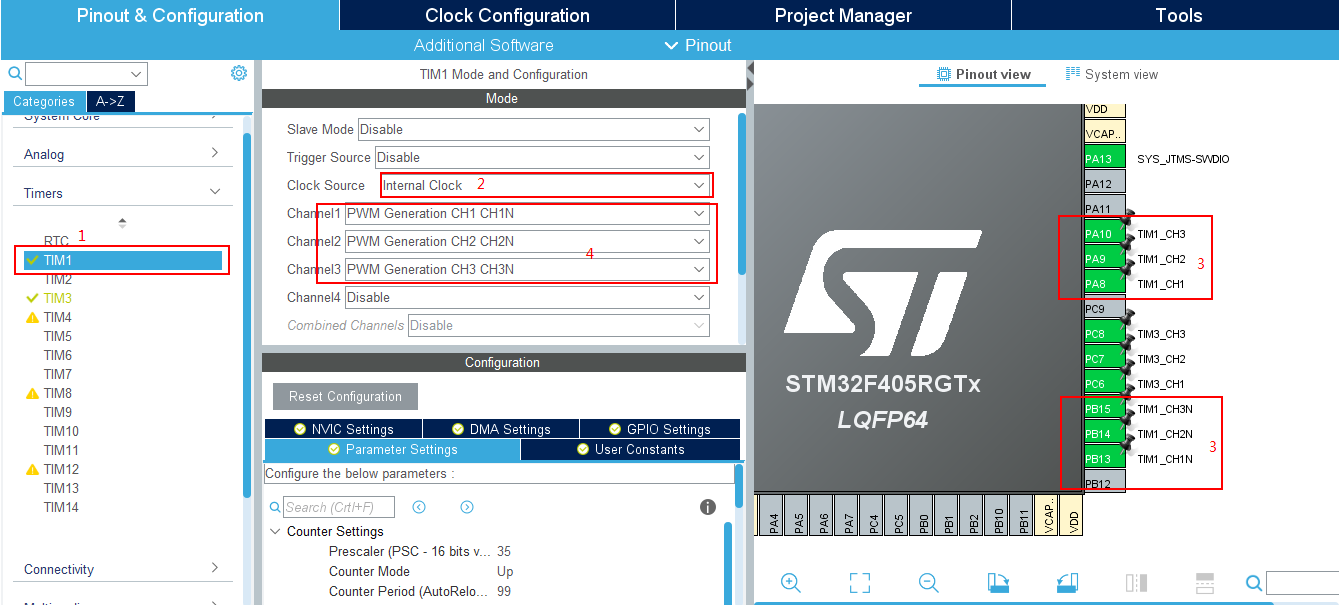Go to the Clock Configuration tab
This screenshot has width=1339, height=605.
pos(506,15)
